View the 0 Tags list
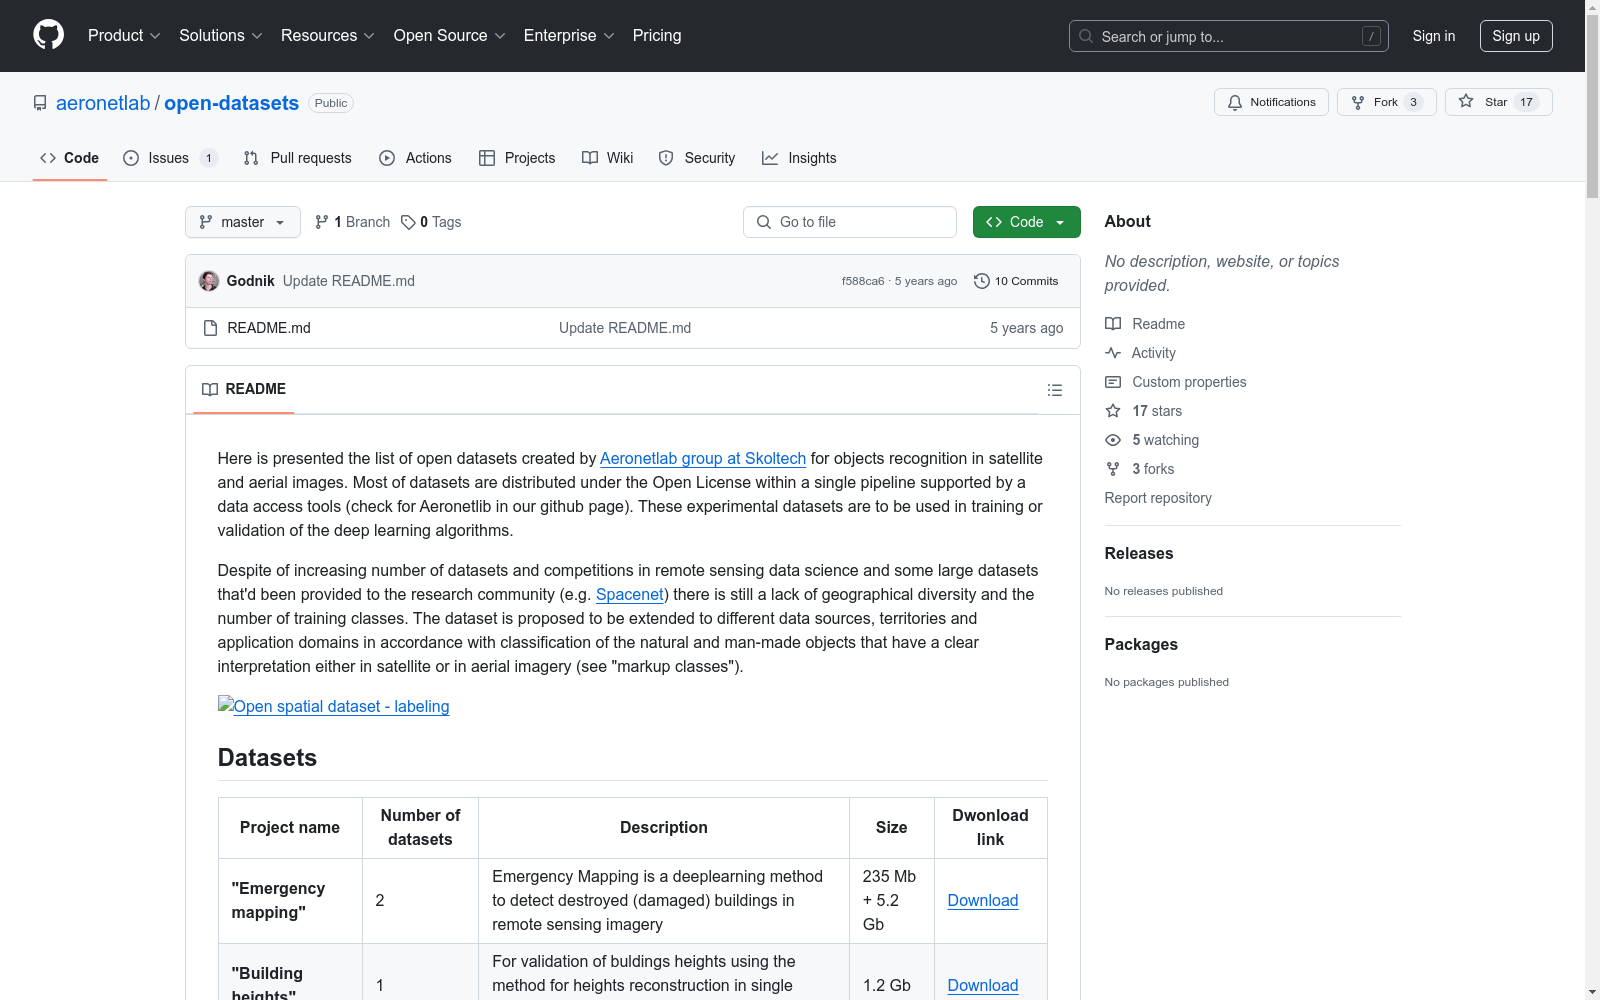Viewport: 1600px width, 1000px height. click(431, 222)
